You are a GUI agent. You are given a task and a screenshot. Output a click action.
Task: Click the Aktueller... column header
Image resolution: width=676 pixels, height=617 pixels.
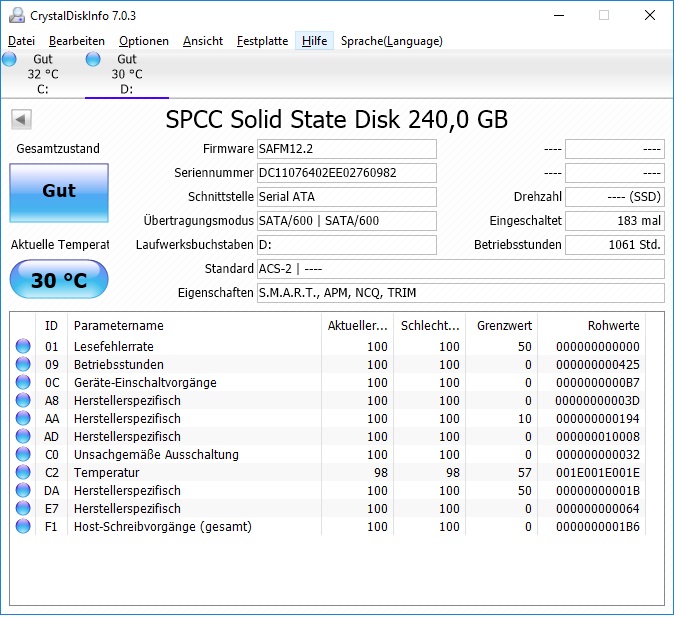point(357,326)
